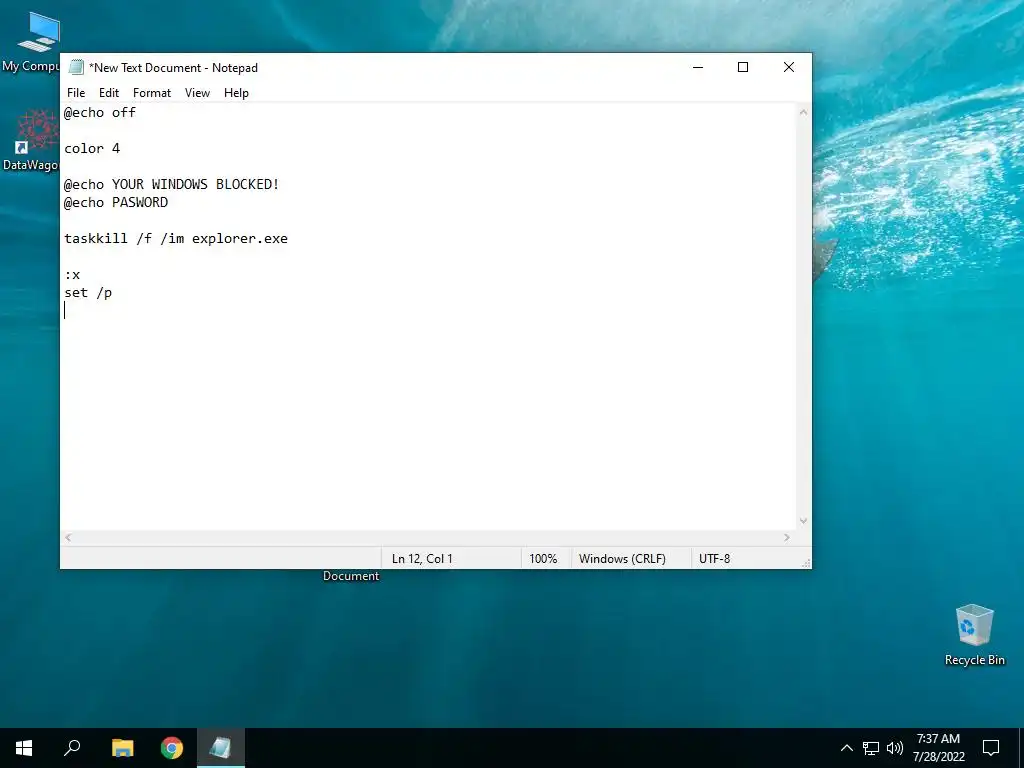This screenshot has height=768, width=1024.
Task: Click the 100% zoom status entry
Action: (x=543, y=558)
